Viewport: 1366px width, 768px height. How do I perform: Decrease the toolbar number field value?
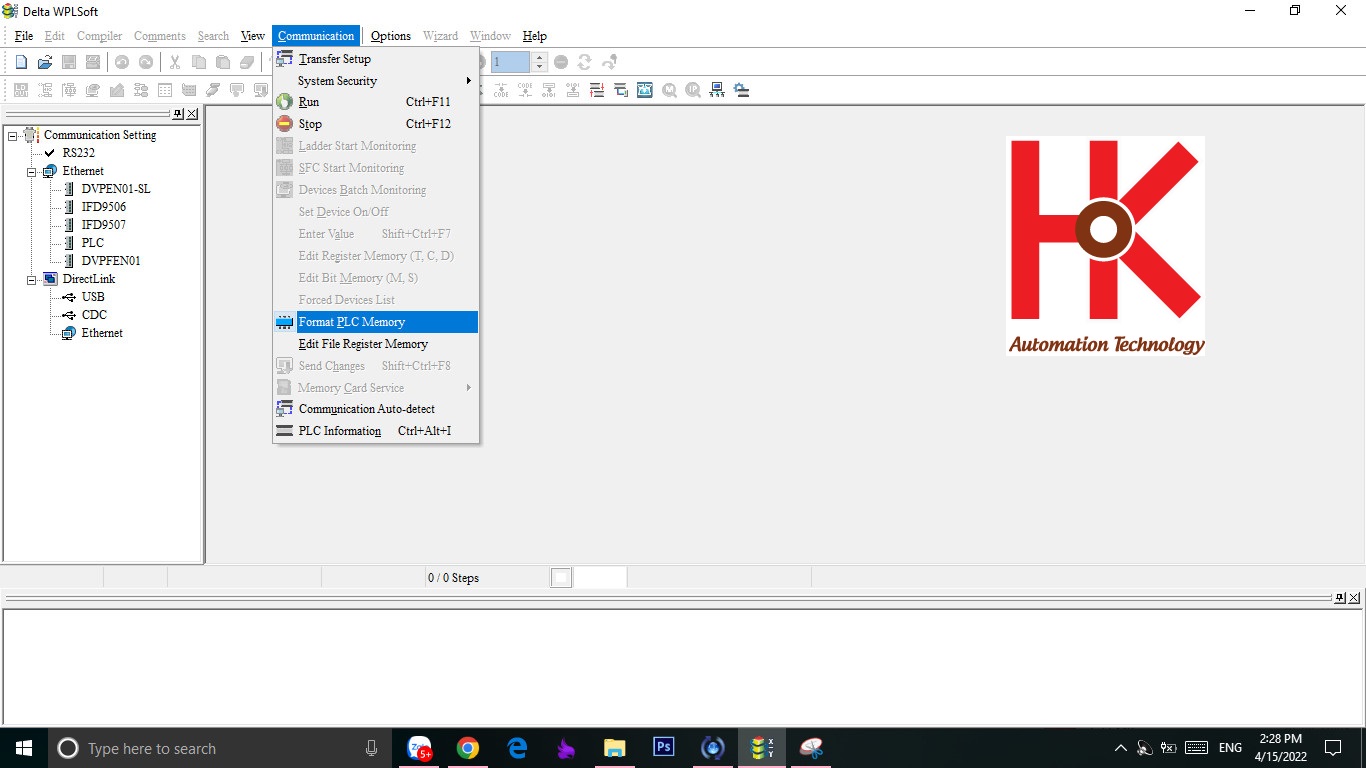click(540, 67)
